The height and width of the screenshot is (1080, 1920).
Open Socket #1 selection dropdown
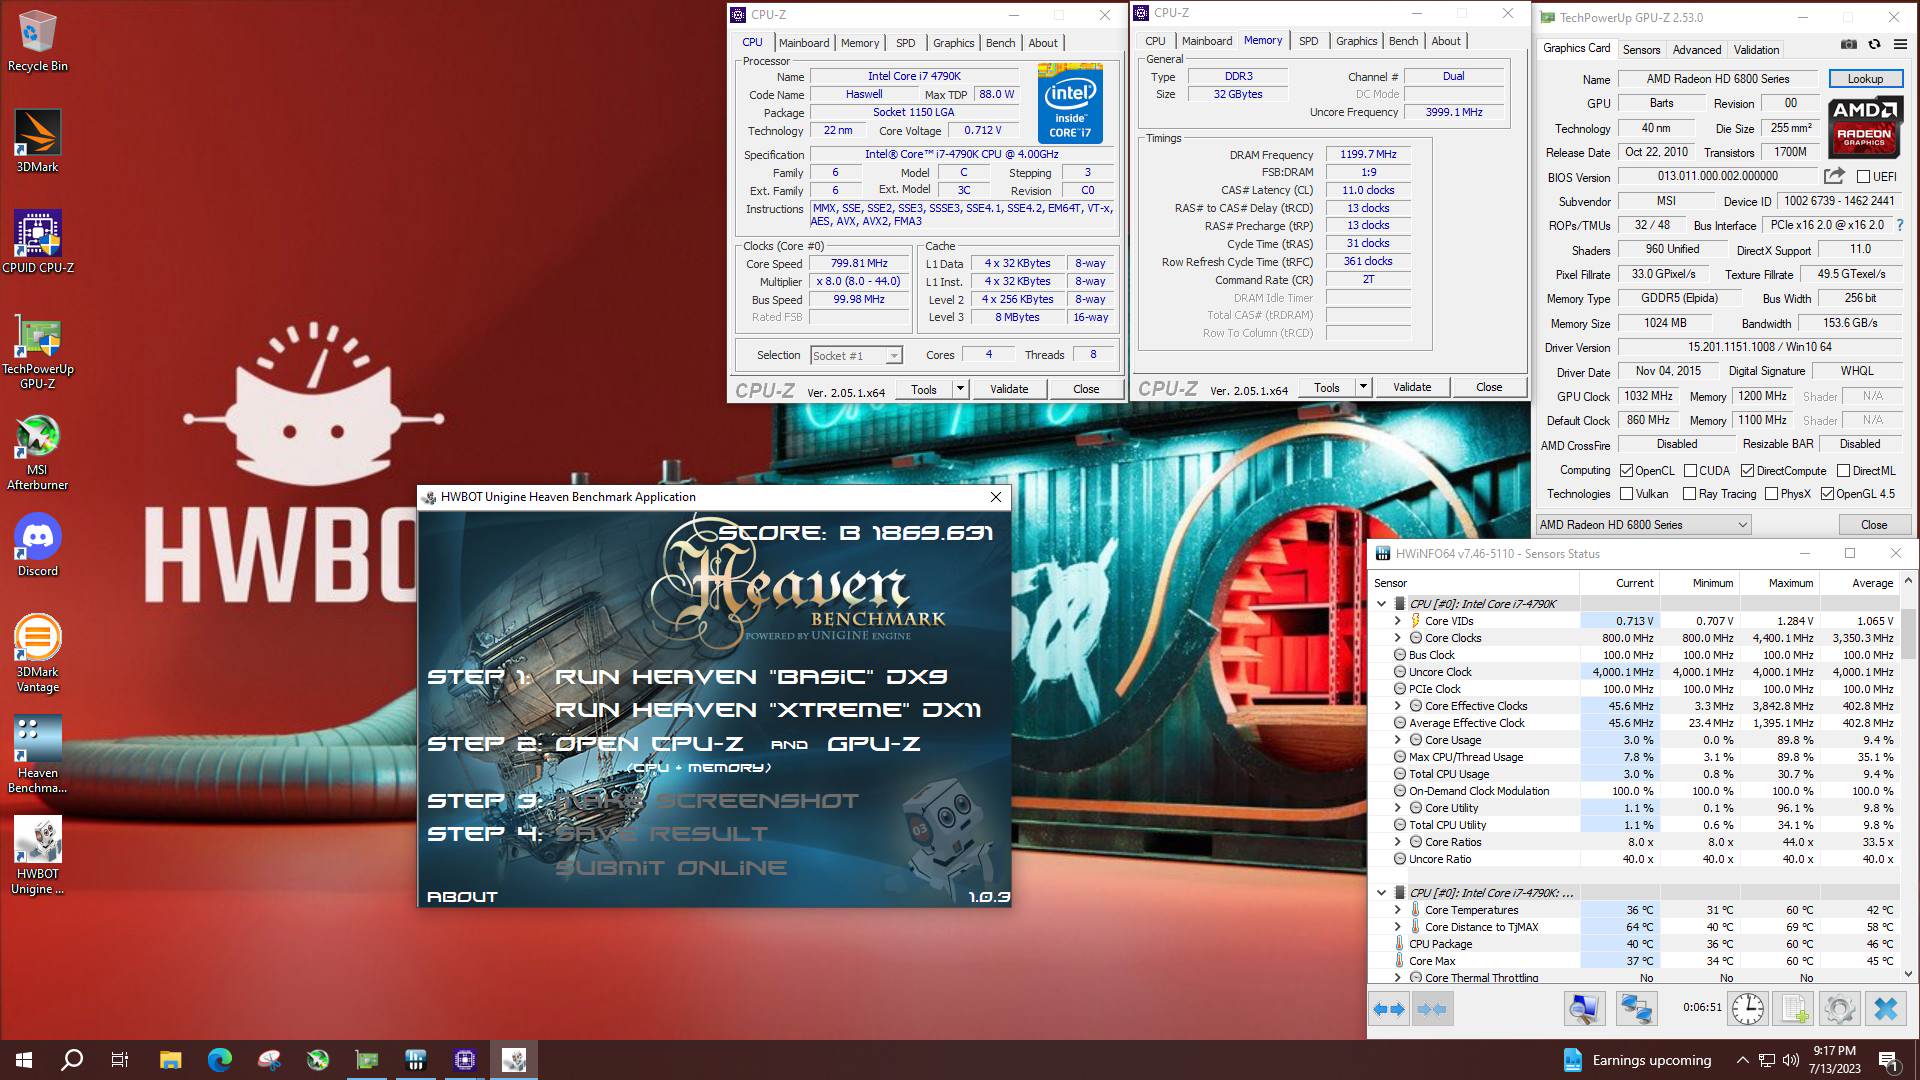click(856, 356)
